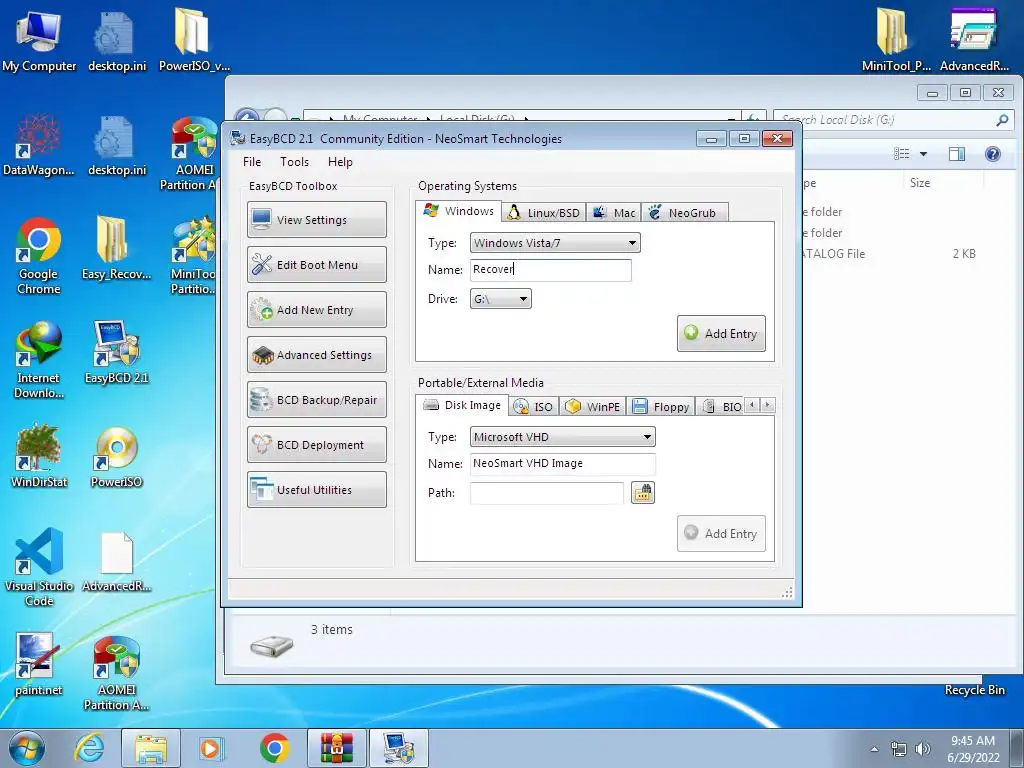Click the taskbar clock showing 9:45 AM
Screen dimensions: 1024x768
pyautogui.click(x=973, y=749)
